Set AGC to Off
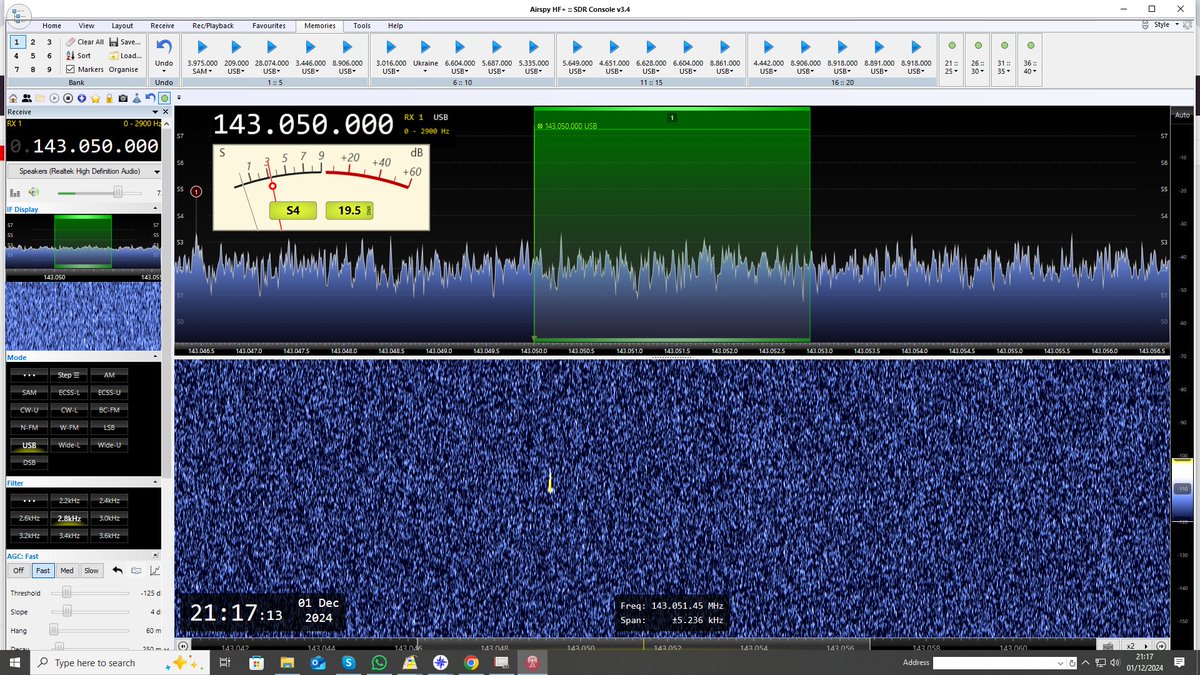This screenshot has width=1200, height=675. click(x=18, y=571)
